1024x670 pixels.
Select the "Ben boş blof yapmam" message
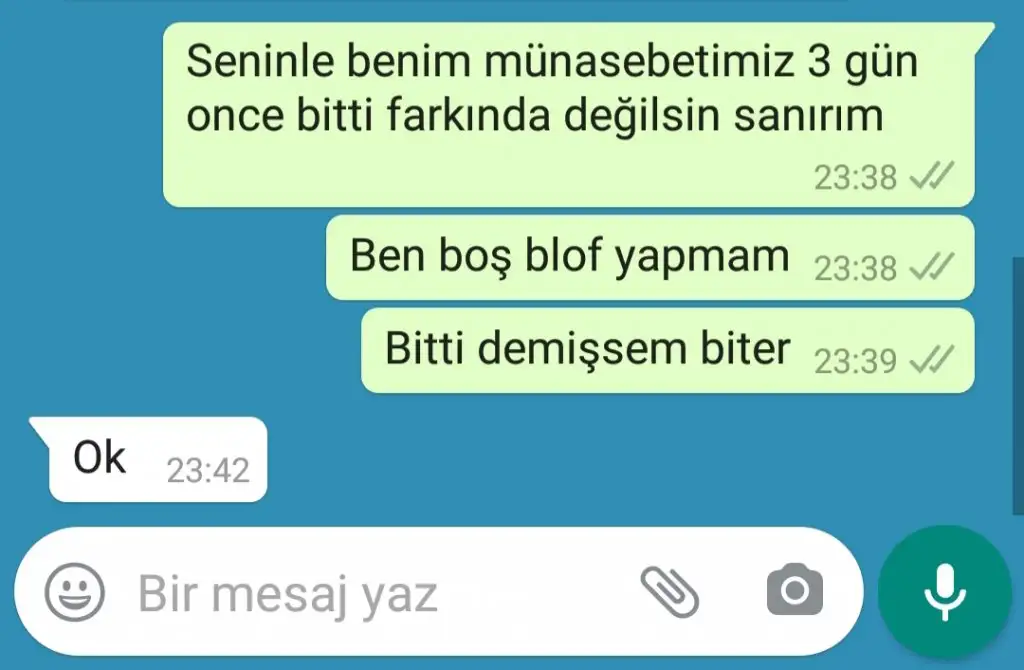coord(650,257)
